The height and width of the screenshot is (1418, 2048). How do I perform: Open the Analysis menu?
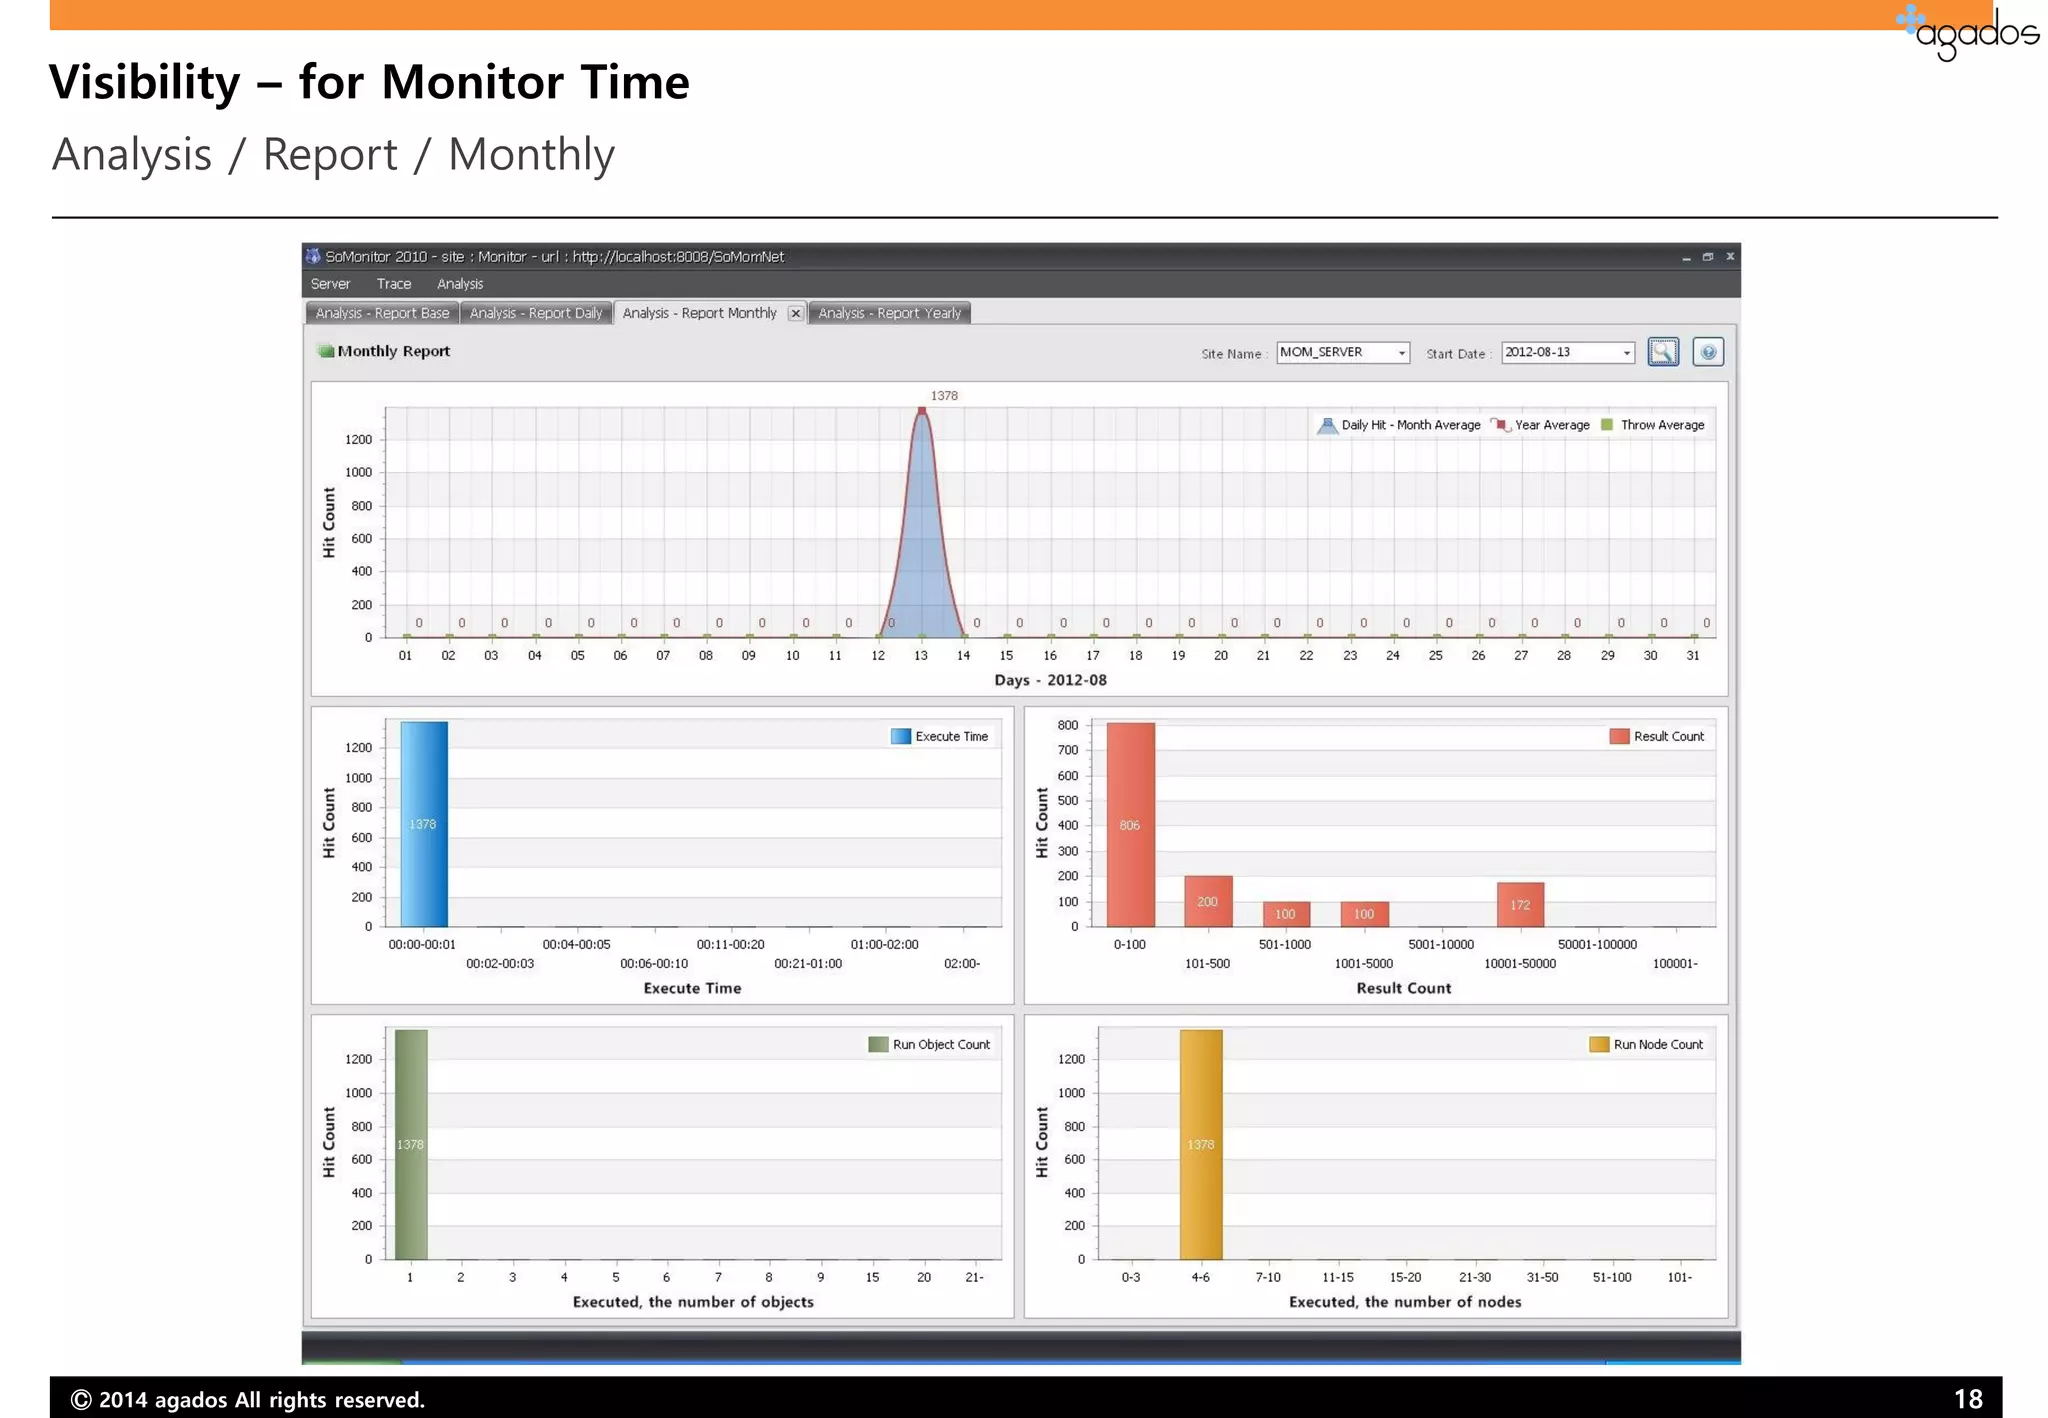click(459, 284)
